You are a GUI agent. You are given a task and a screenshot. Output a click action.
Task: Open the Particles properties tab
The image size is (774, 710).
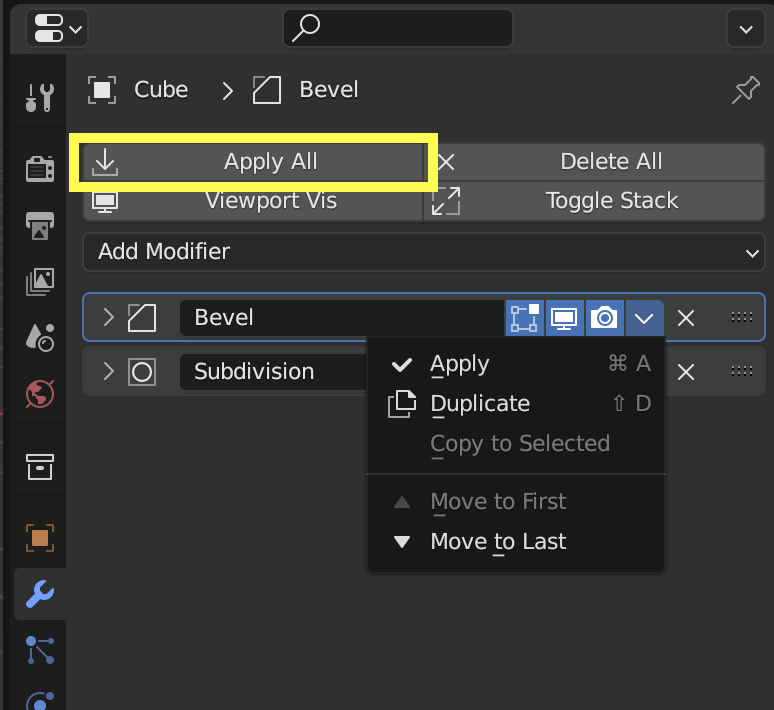40,650
